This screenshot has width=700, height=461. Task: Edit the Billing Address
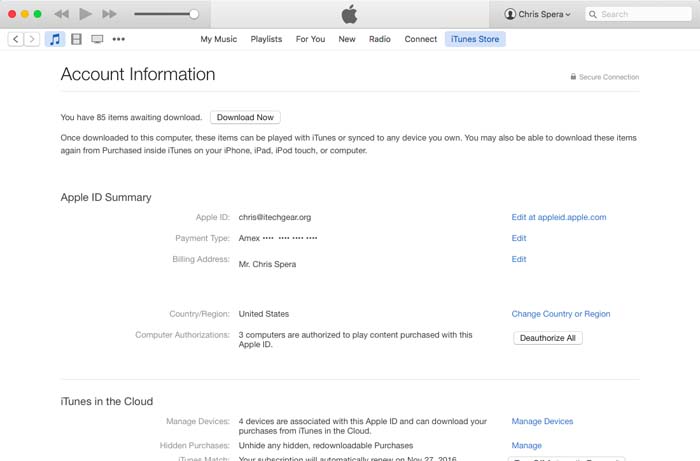click(x=519, y=259)
